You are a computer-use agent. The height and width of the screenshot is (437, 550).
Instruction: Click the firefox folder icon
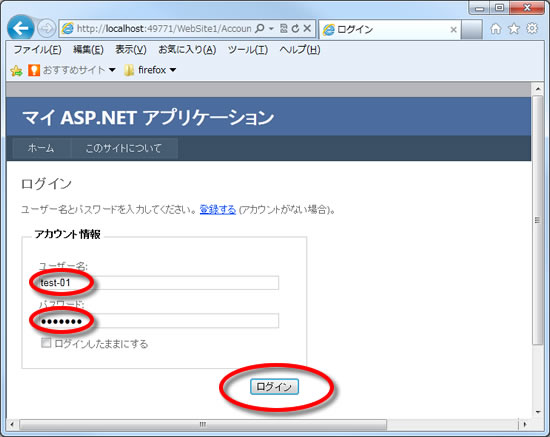coord(129,70)
